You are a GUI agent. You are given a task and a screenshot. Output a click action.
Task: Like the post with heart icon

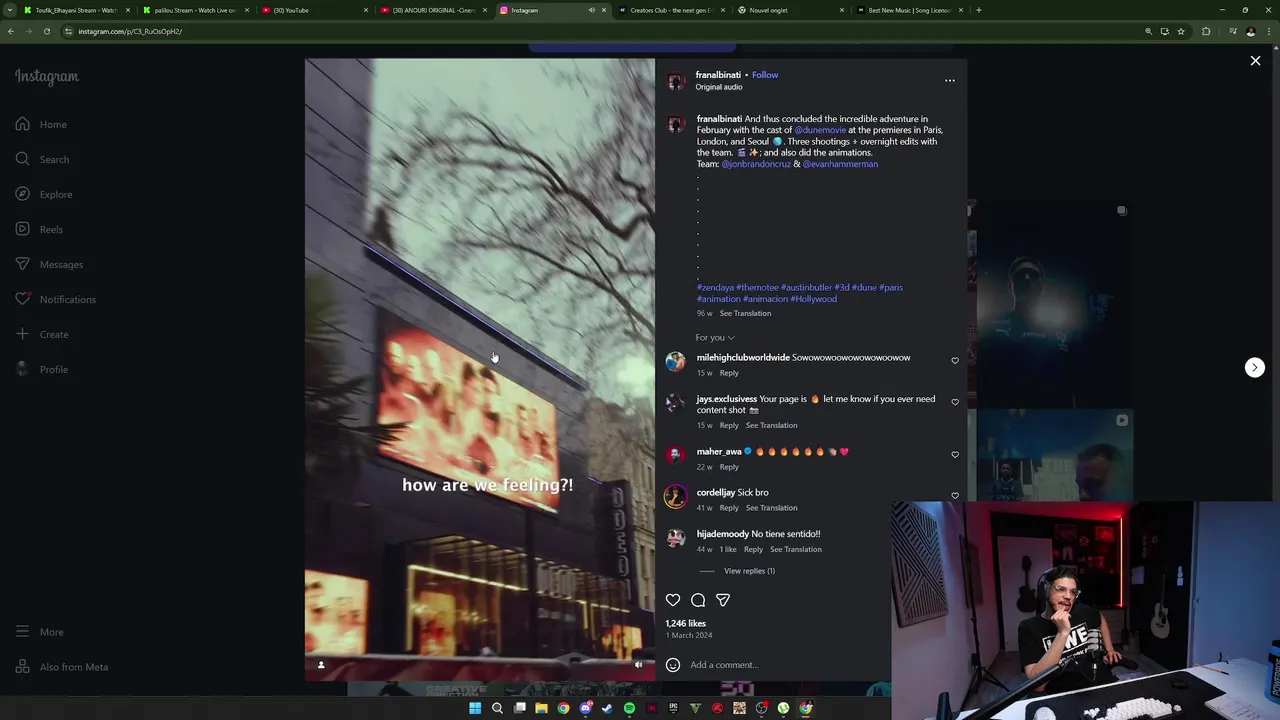pos(673,600)
